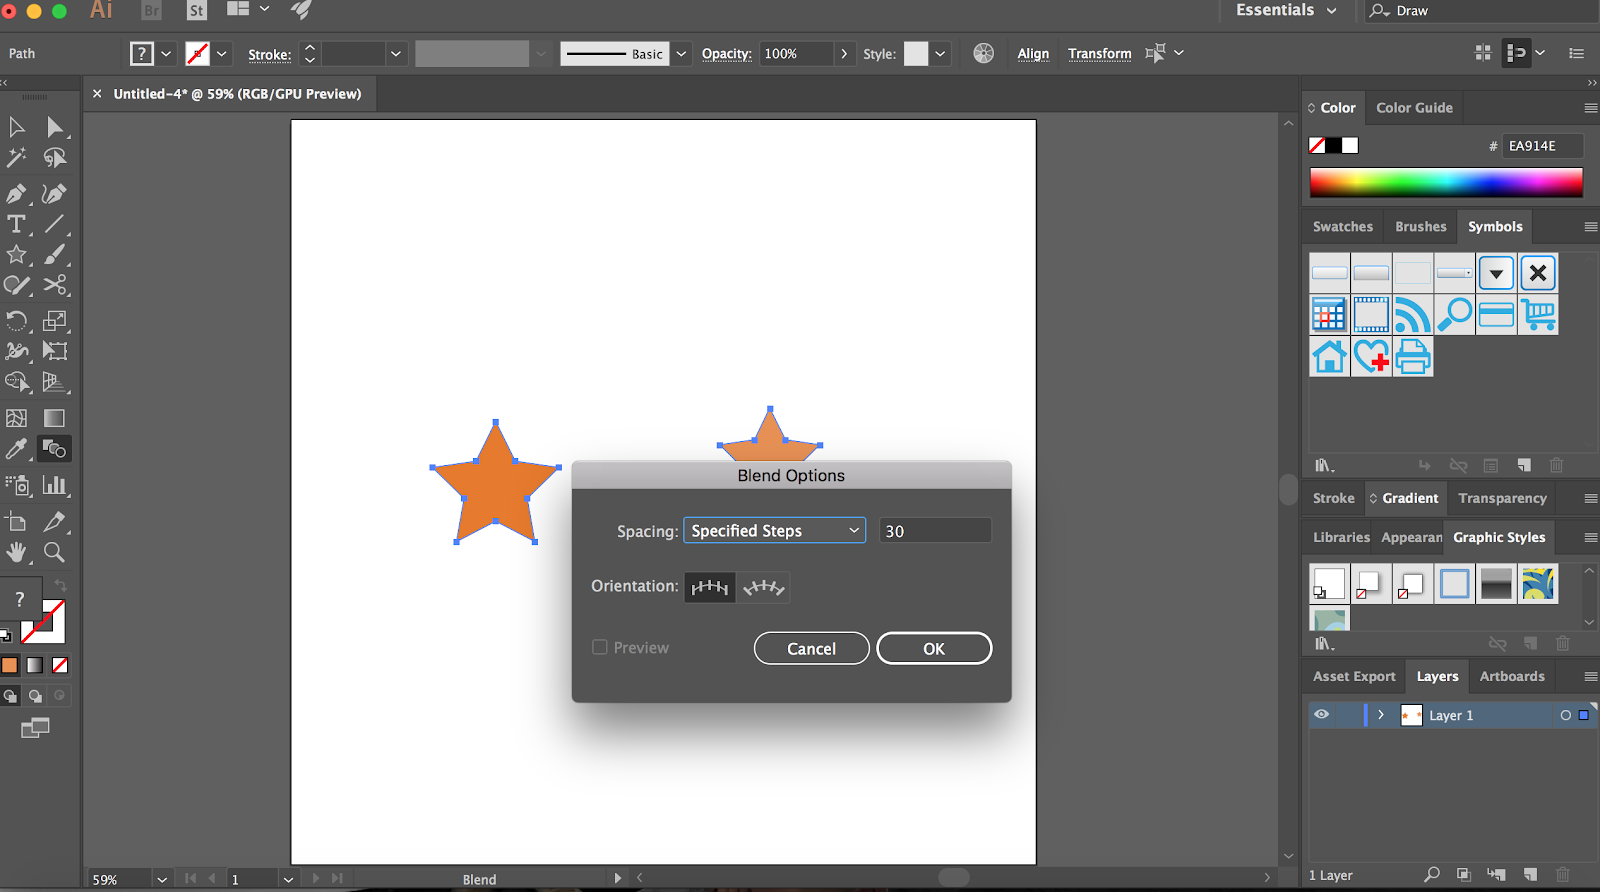
Task: Open the Opacity slider arrow
Action: [844, 54]
